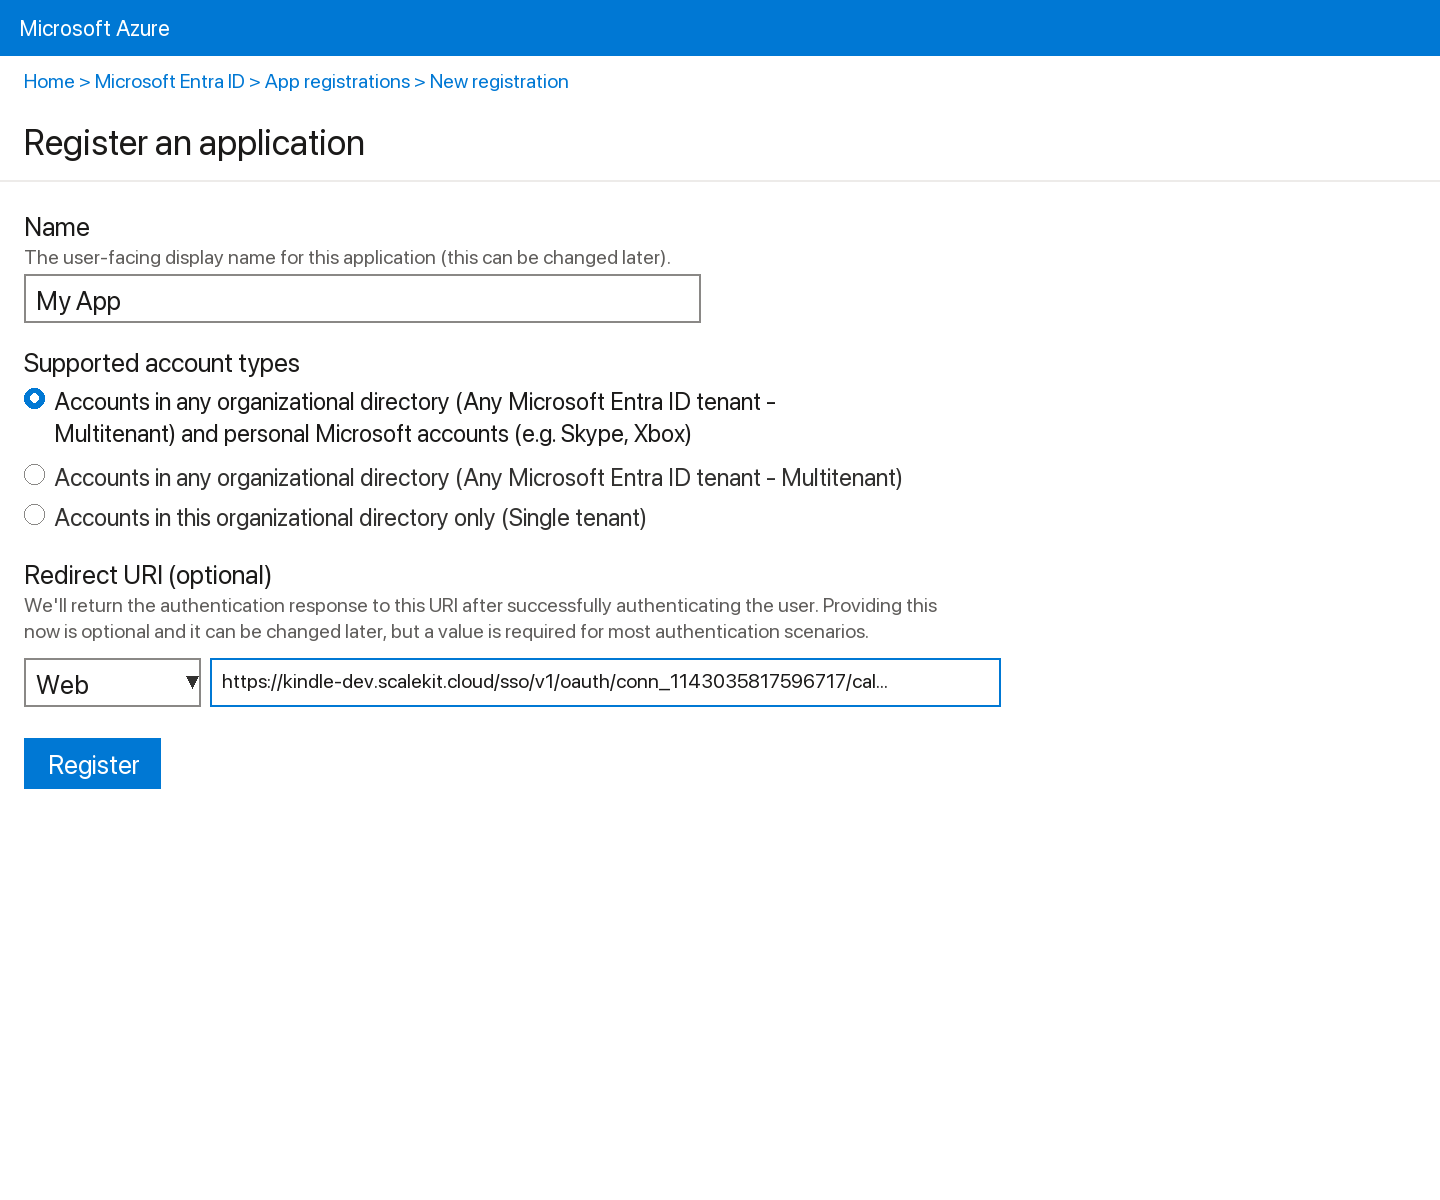Choose the Multitenant-only account type
Screen dimensions: 1440x1200
(x=34, y=474)
